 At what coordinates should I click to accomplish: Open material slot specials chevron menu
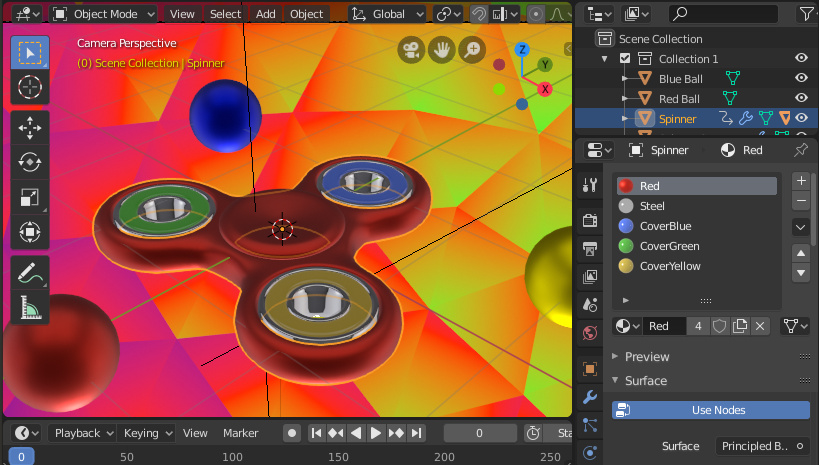tap(801, 227)
